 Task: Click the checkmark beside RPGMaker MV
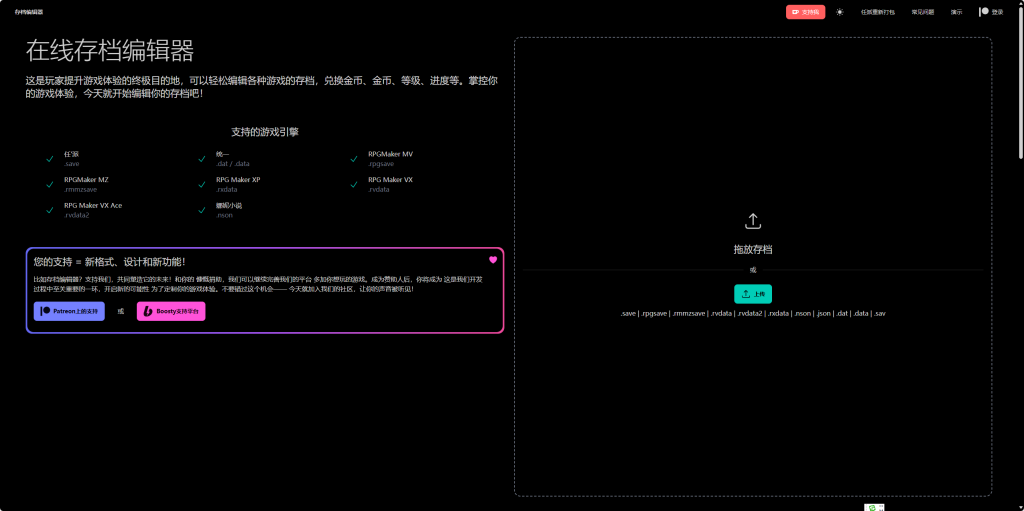(354, 158)
